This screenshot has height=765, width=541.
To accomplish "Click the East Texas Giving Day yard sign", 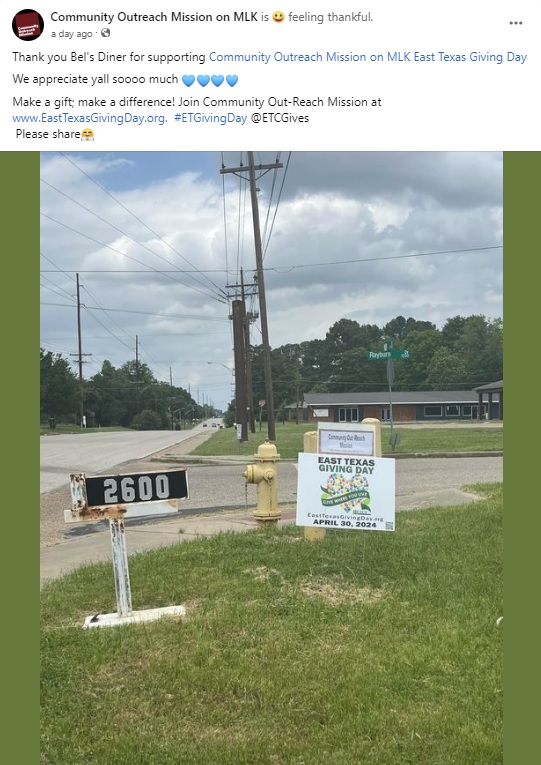I will point(345,492).
